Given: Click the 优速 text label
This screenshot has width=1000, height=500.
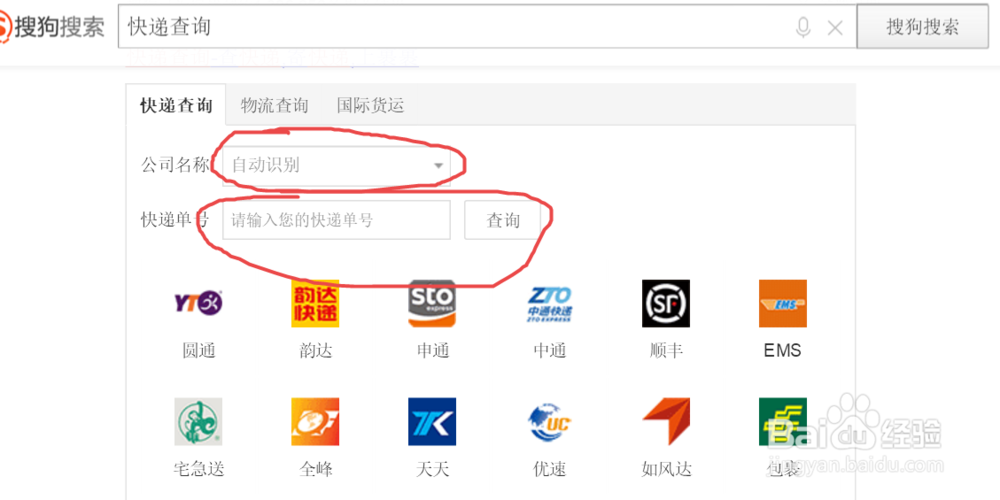Looking at the screenshot, I should 550,469.
